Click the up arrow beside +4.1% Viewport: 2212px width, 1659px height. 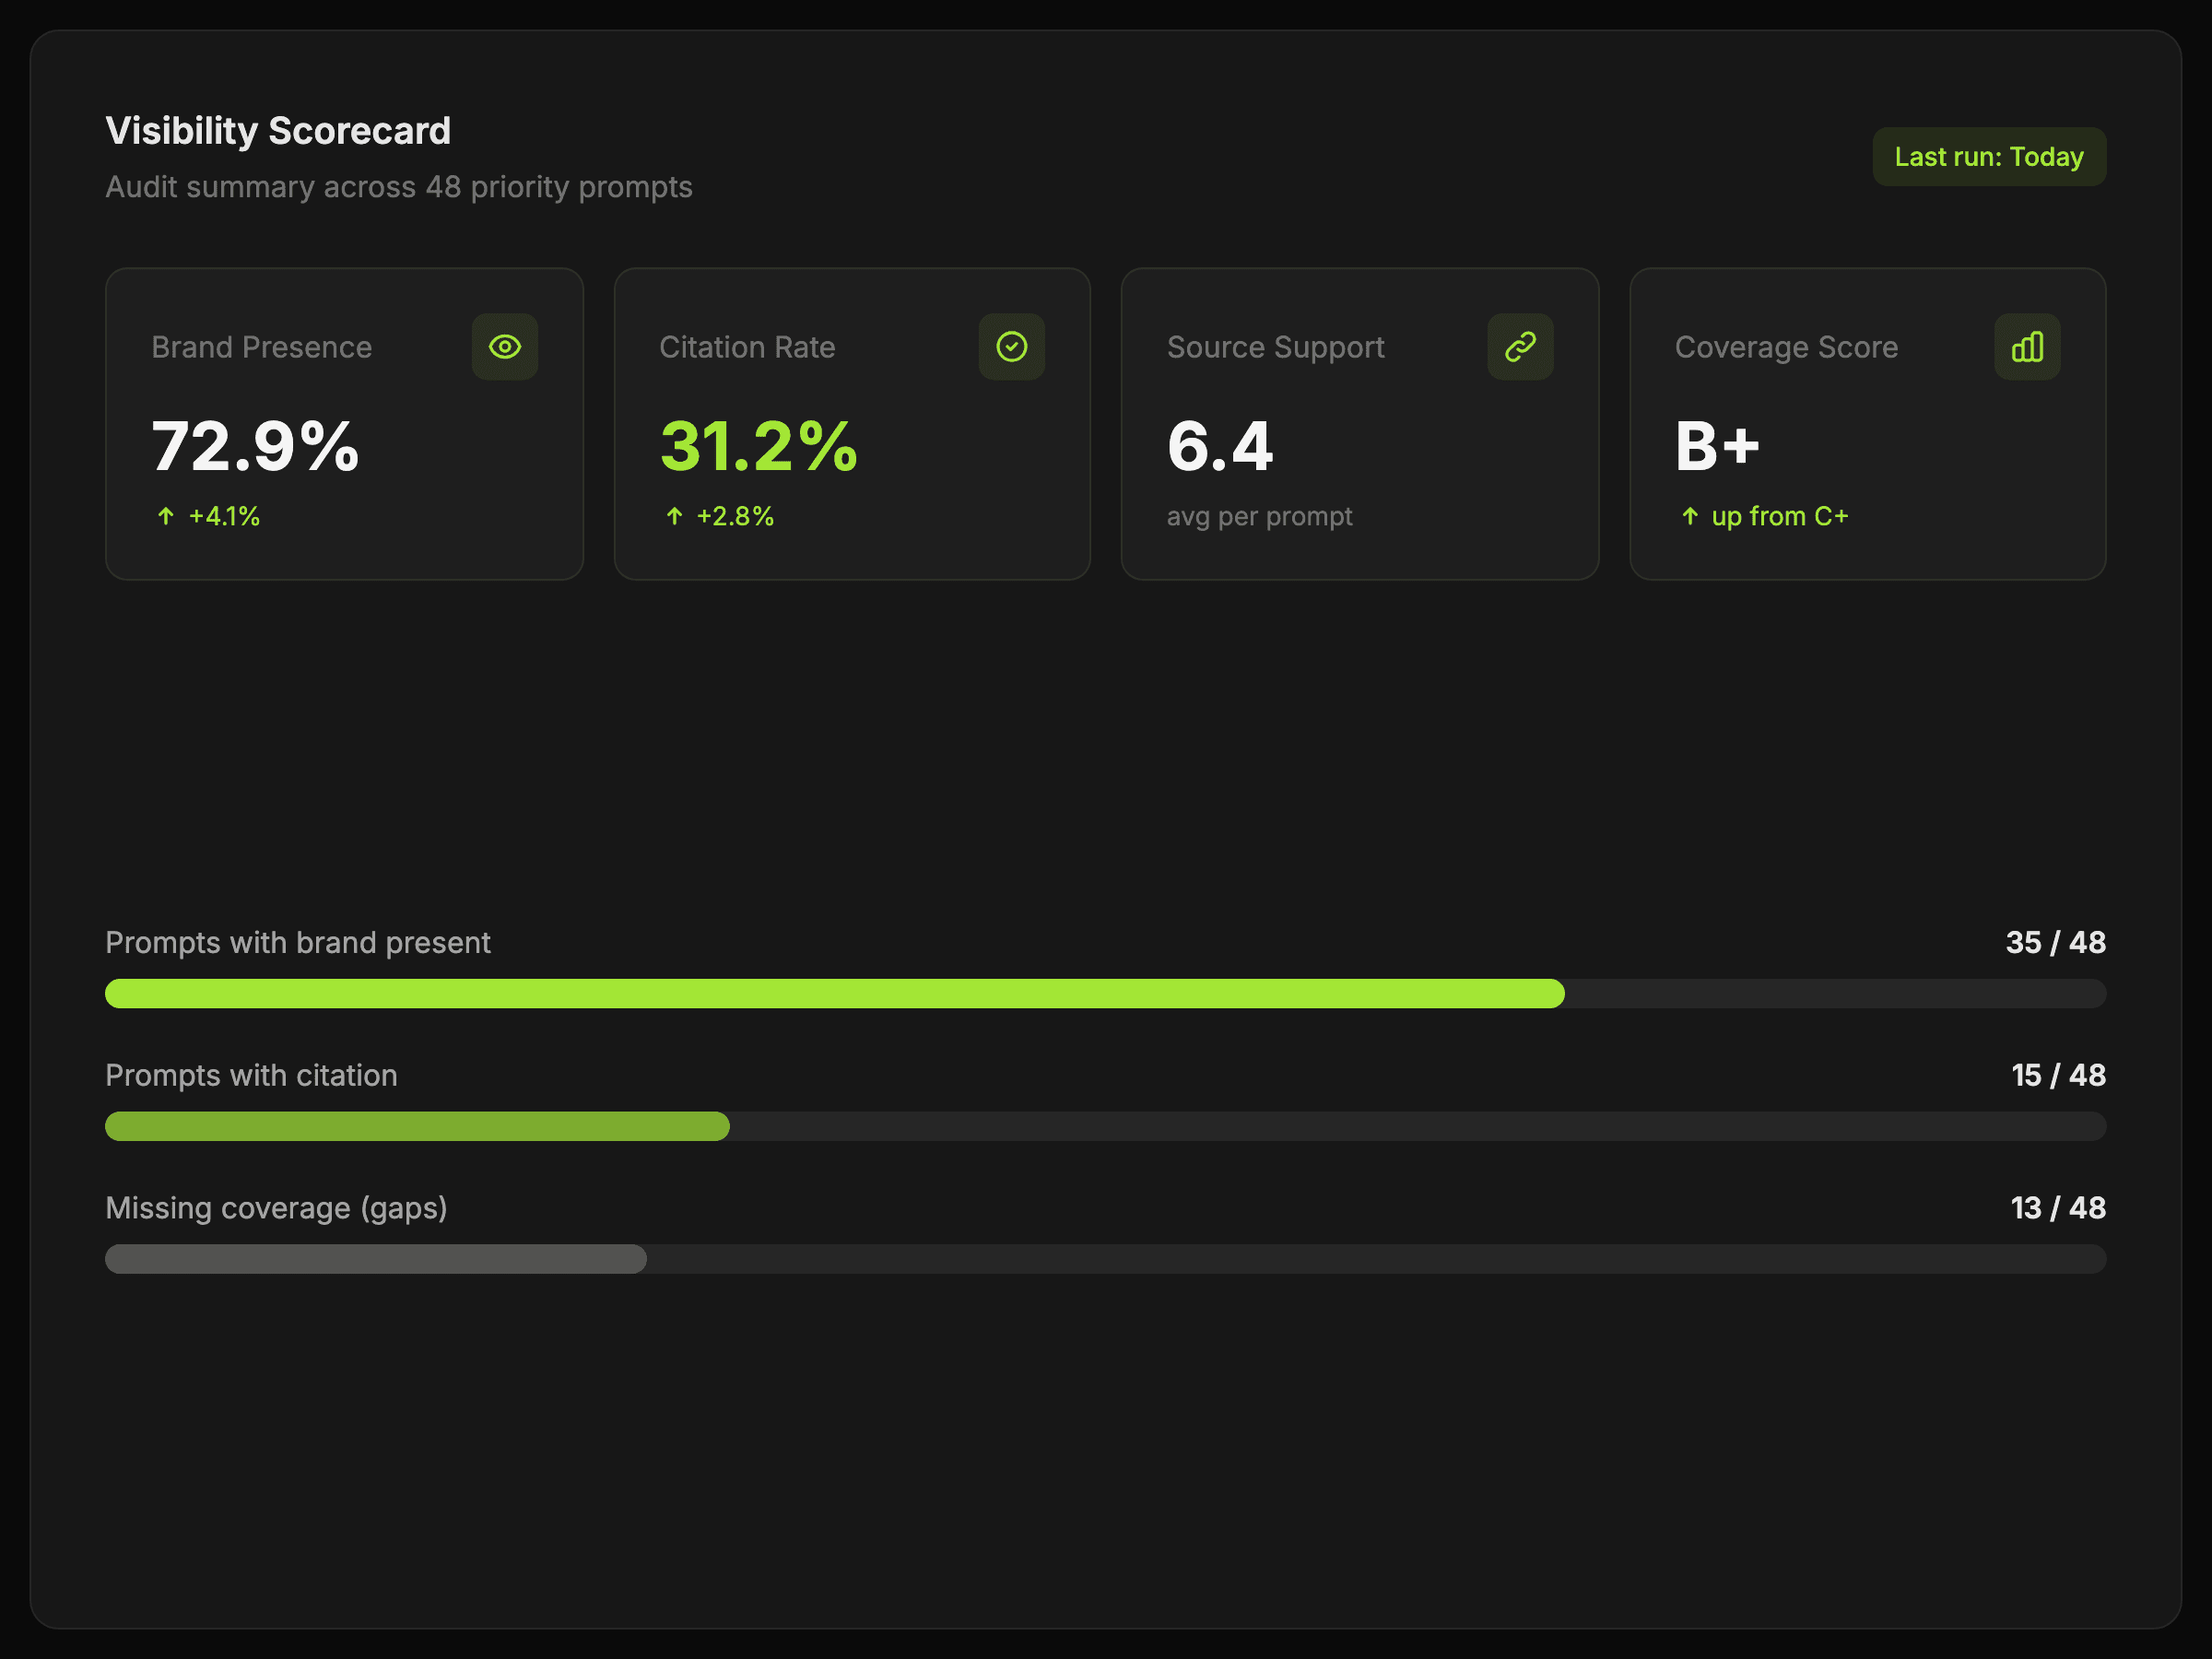coord(166,516)
